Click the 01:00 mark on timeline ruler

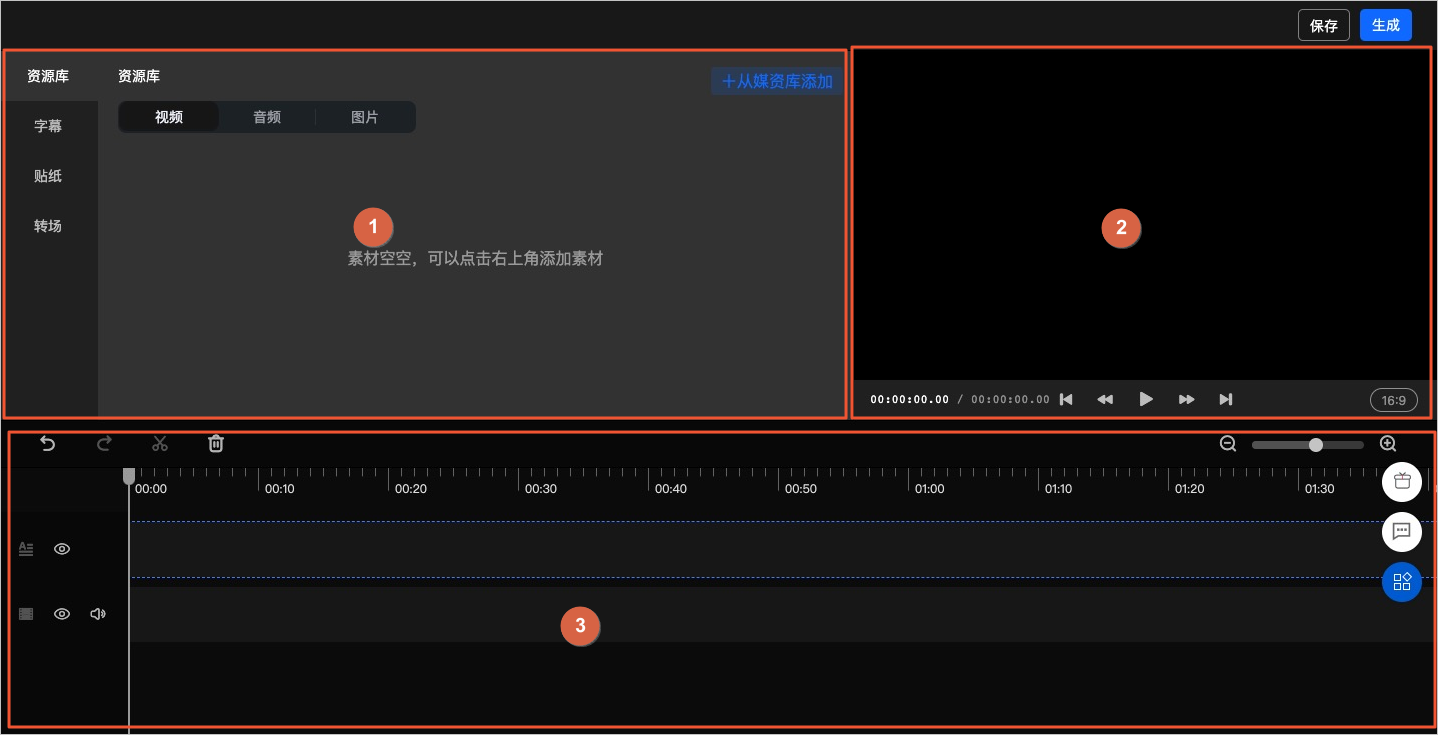929,489
